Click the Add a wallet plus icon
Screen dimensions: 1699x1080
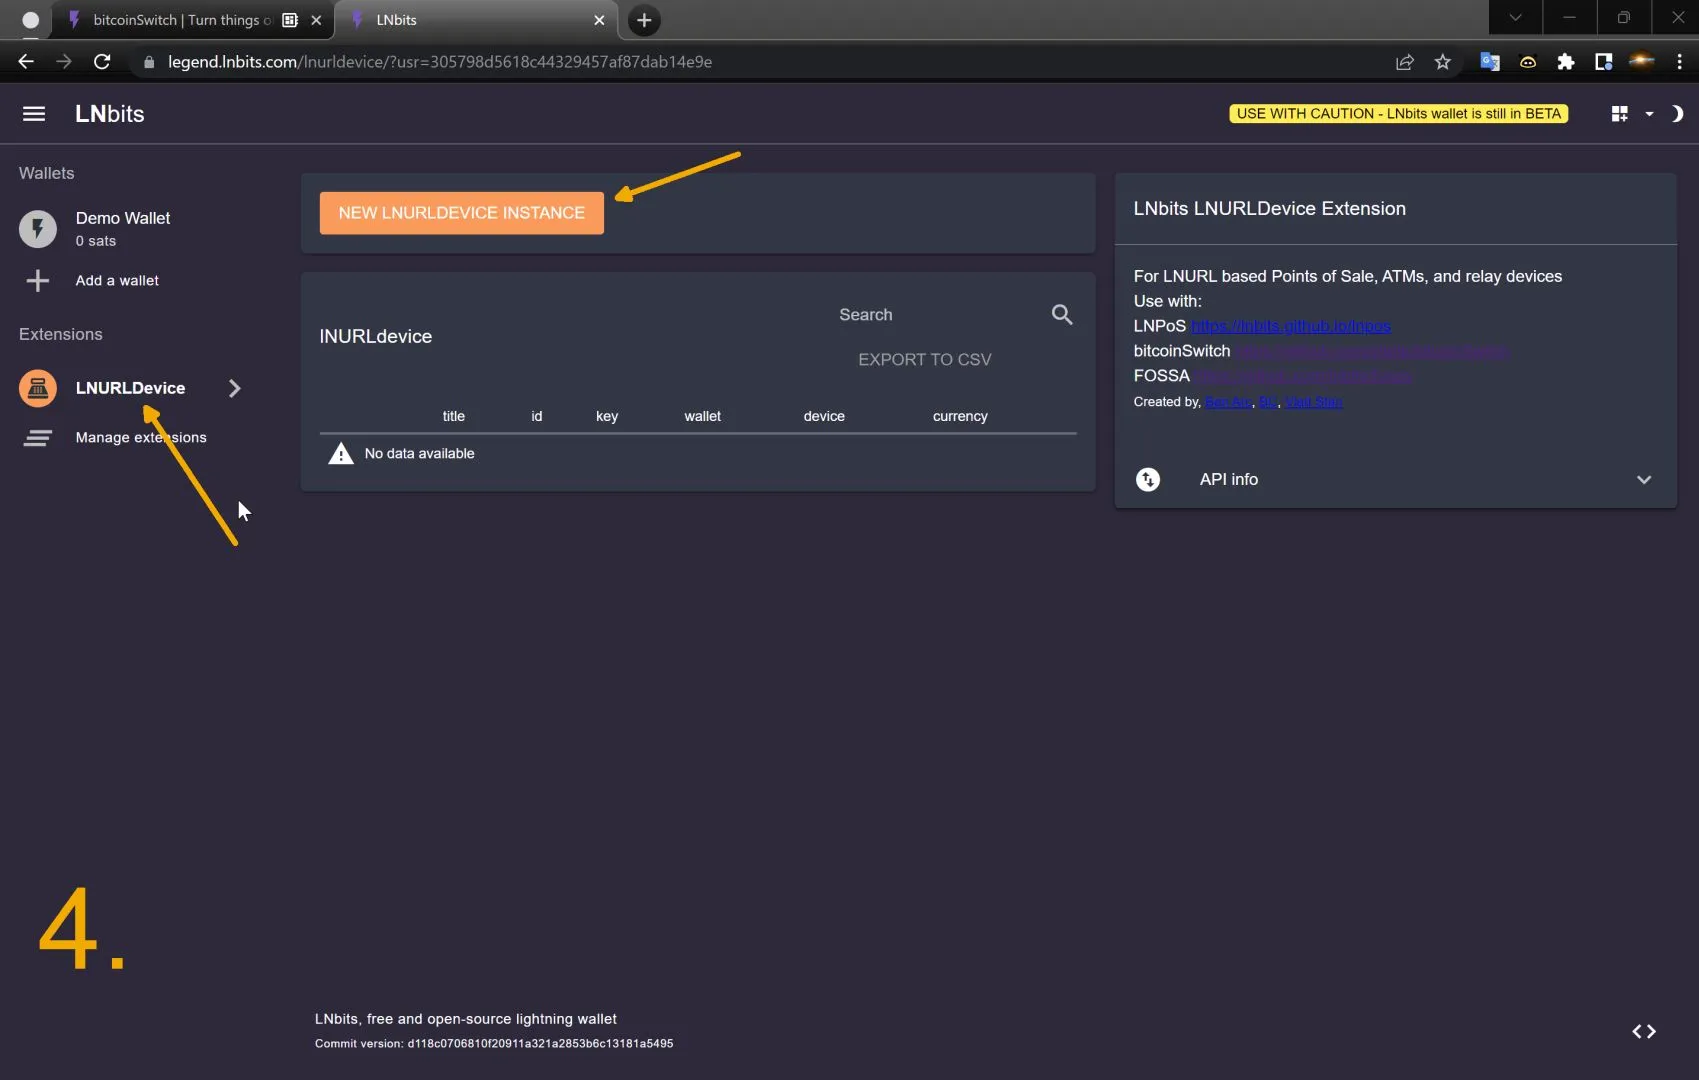[x=38, y=281]
